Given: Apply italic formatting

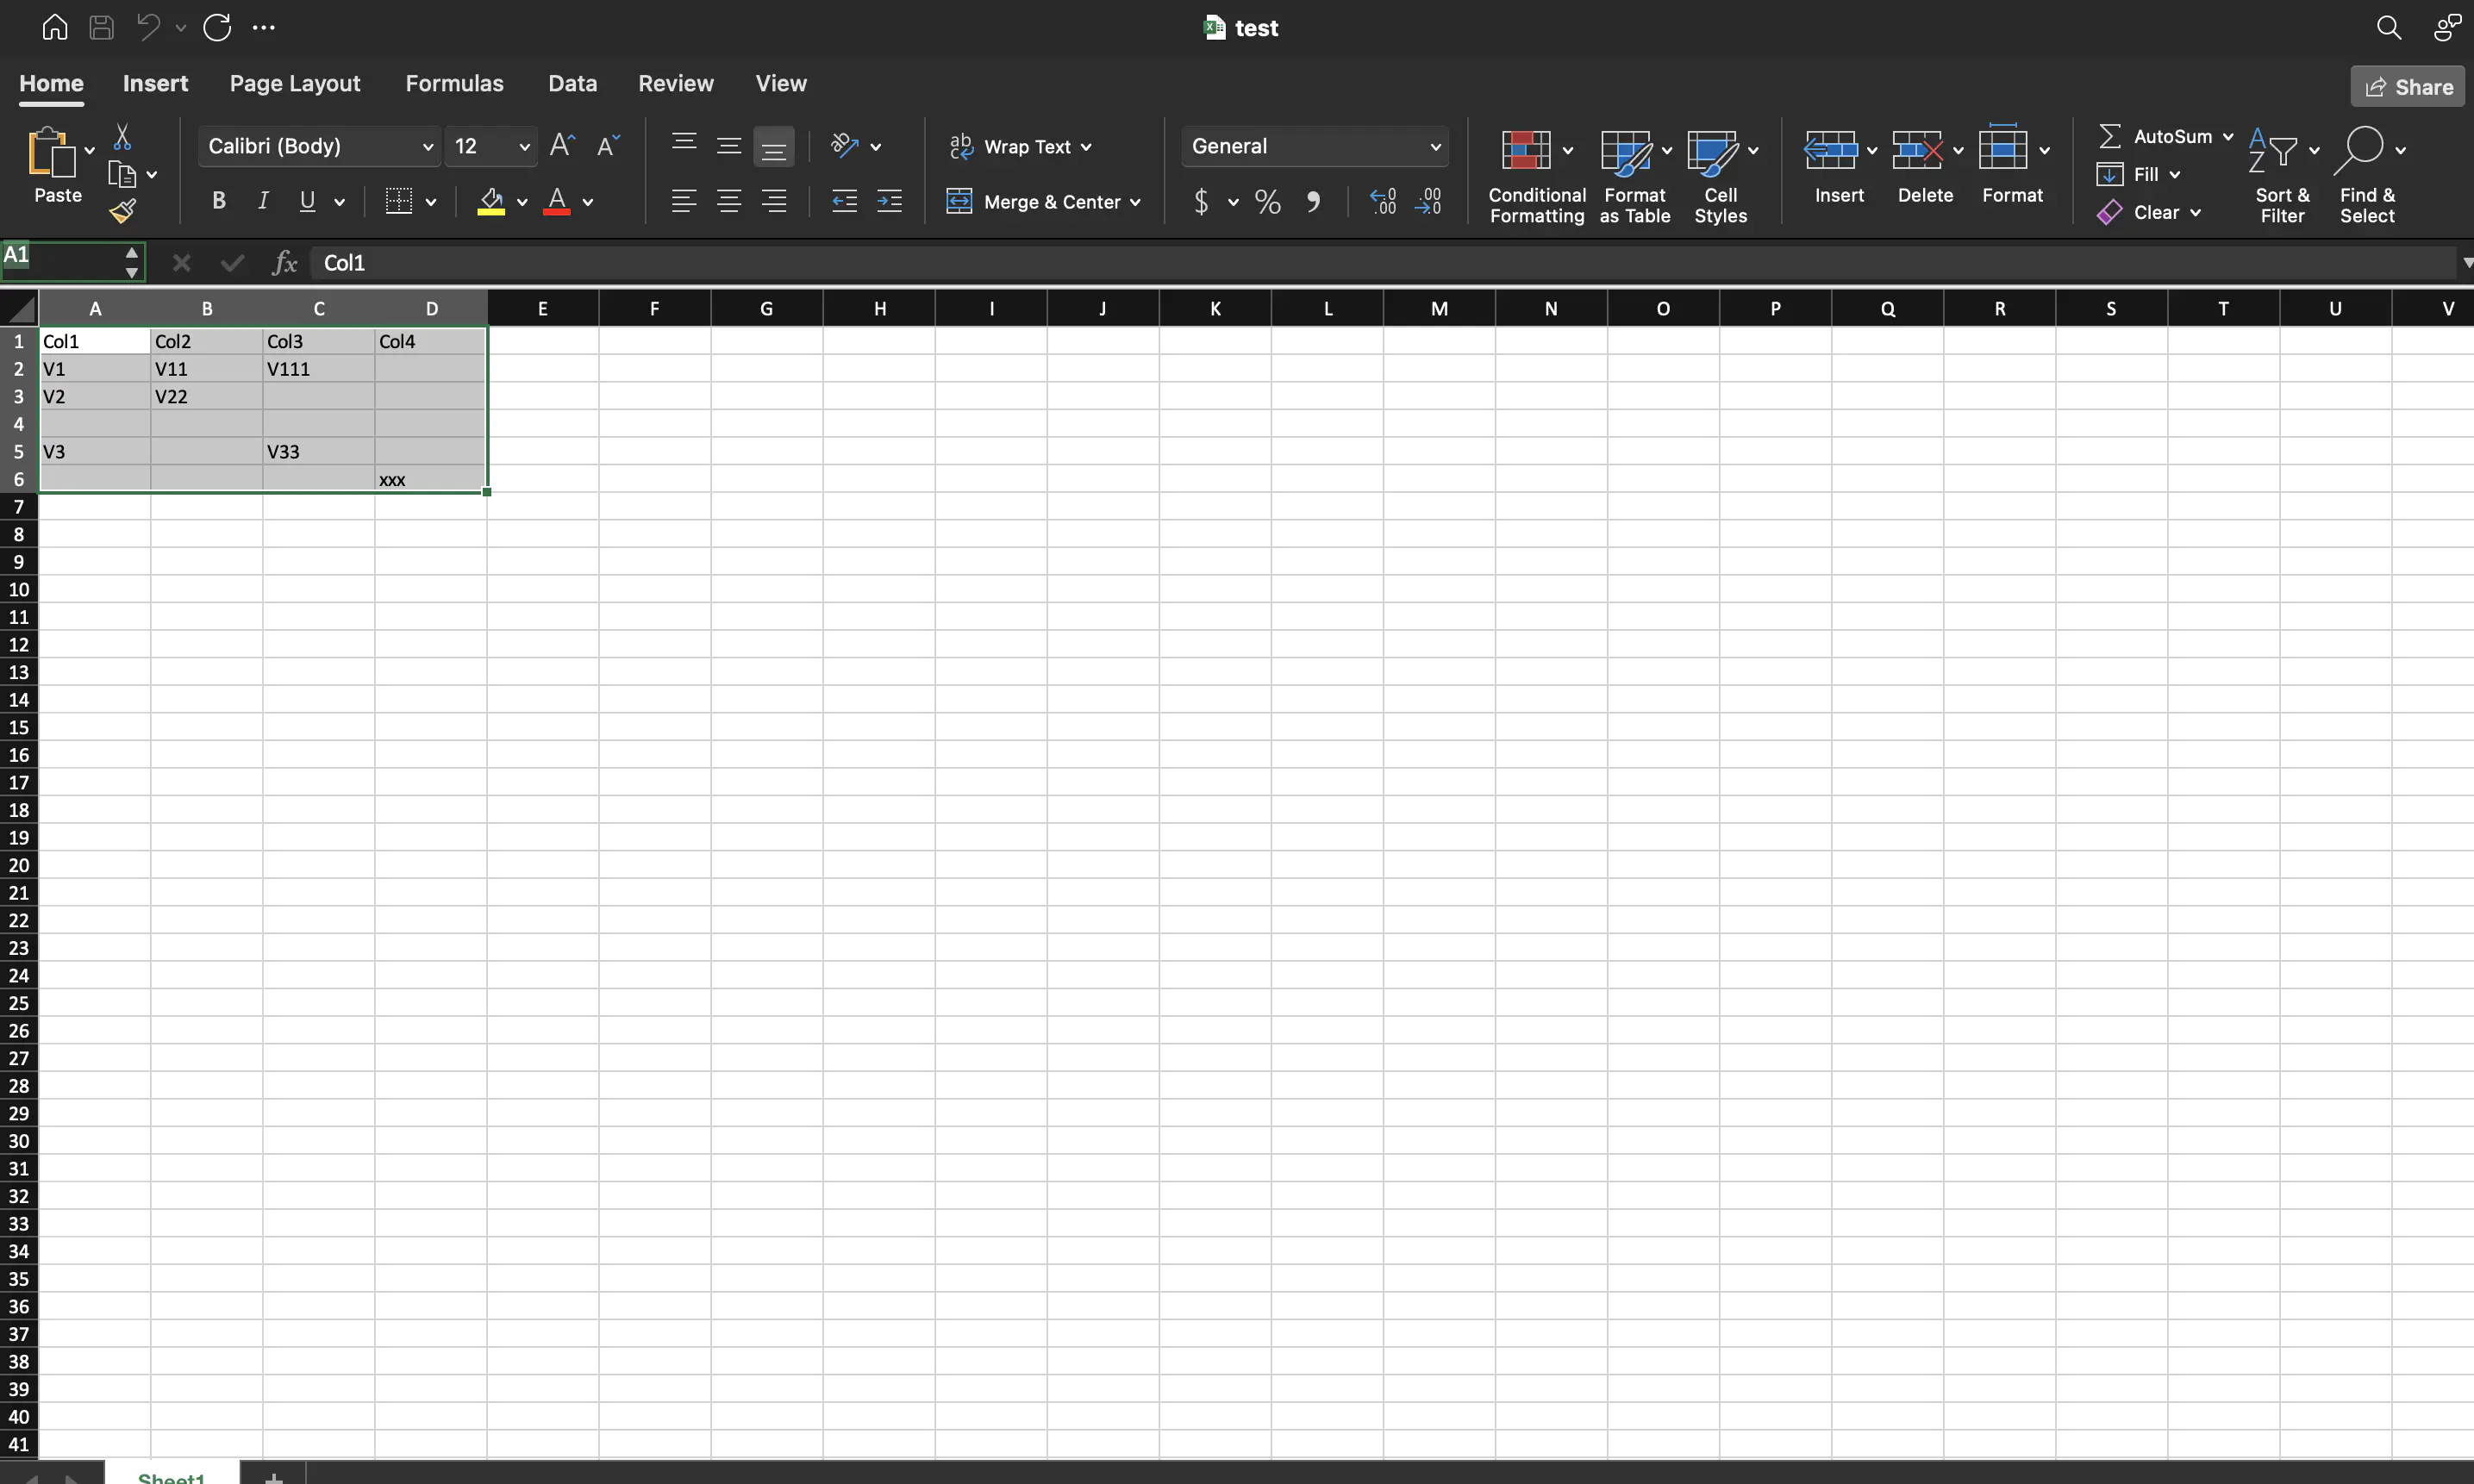Looking at the screenshot, I should [262, 201].
